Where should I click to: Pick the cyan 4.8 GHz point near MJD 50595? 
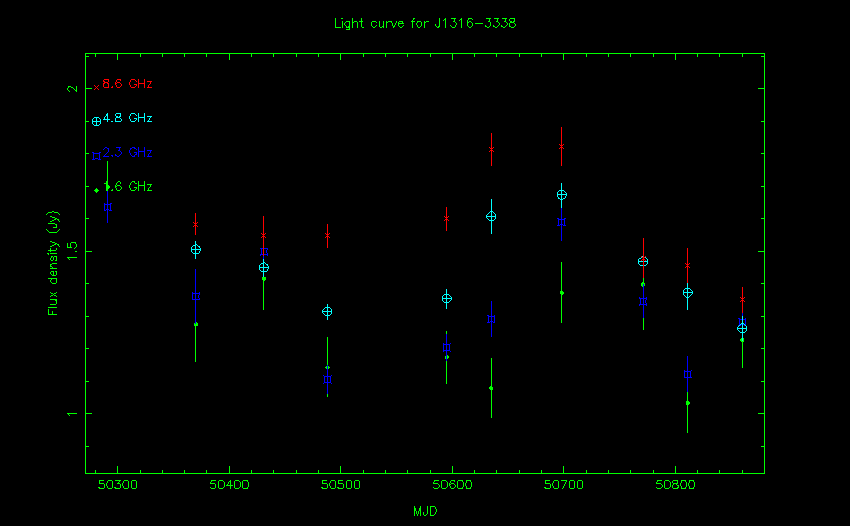coord(447,299)
